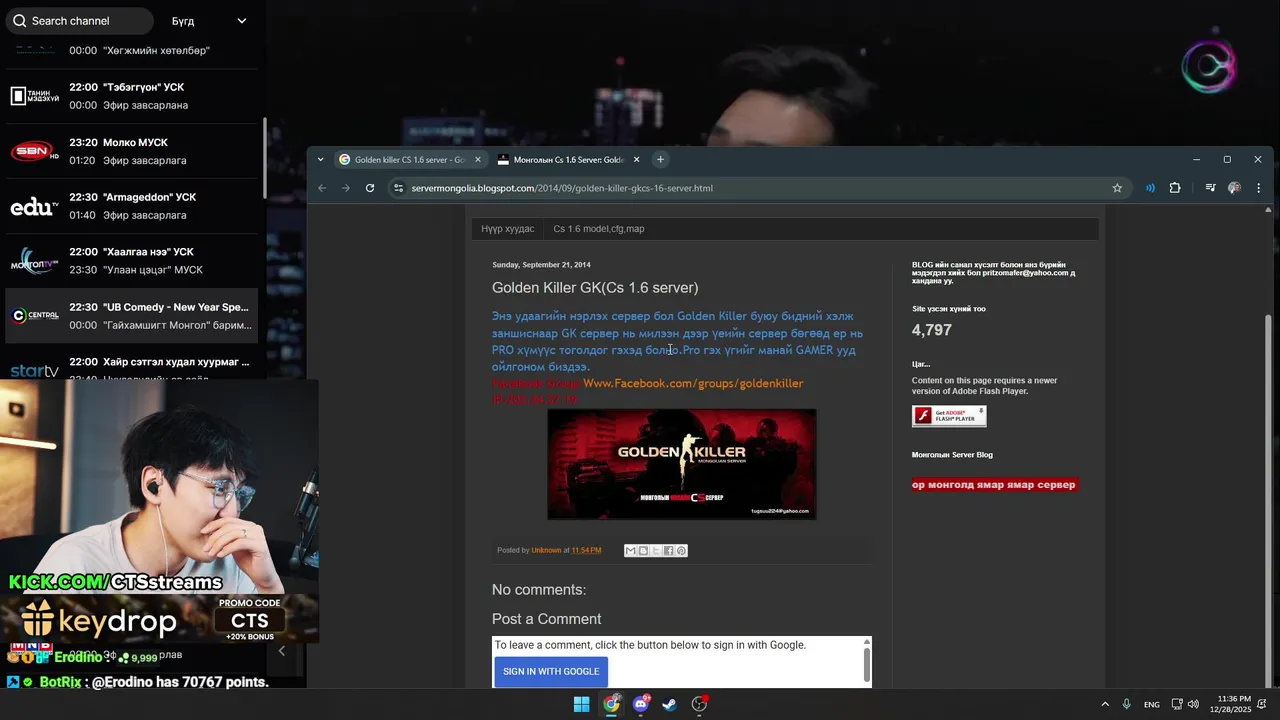Open Steam from the taskbar
Image resolution: width=1280 pixels, height=720 pixels.
670,704
